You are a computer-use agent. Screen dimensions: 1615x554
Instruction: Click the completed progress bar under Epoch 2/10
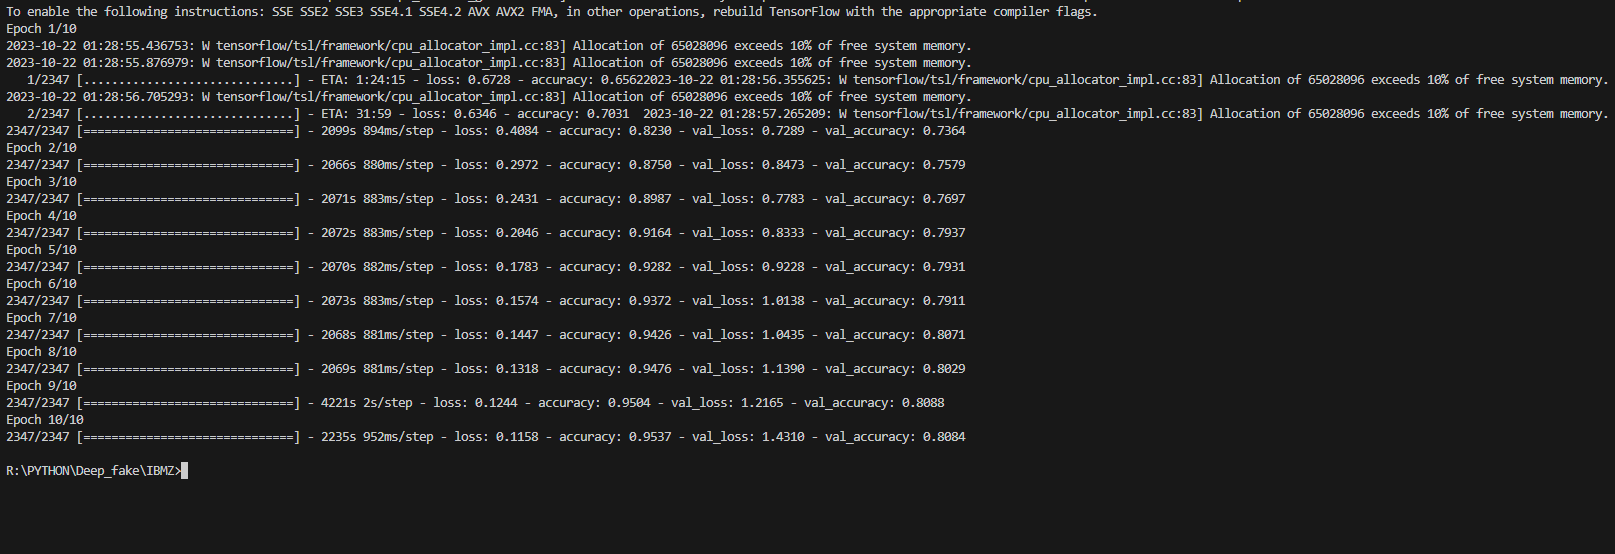(x=188, y=165)
